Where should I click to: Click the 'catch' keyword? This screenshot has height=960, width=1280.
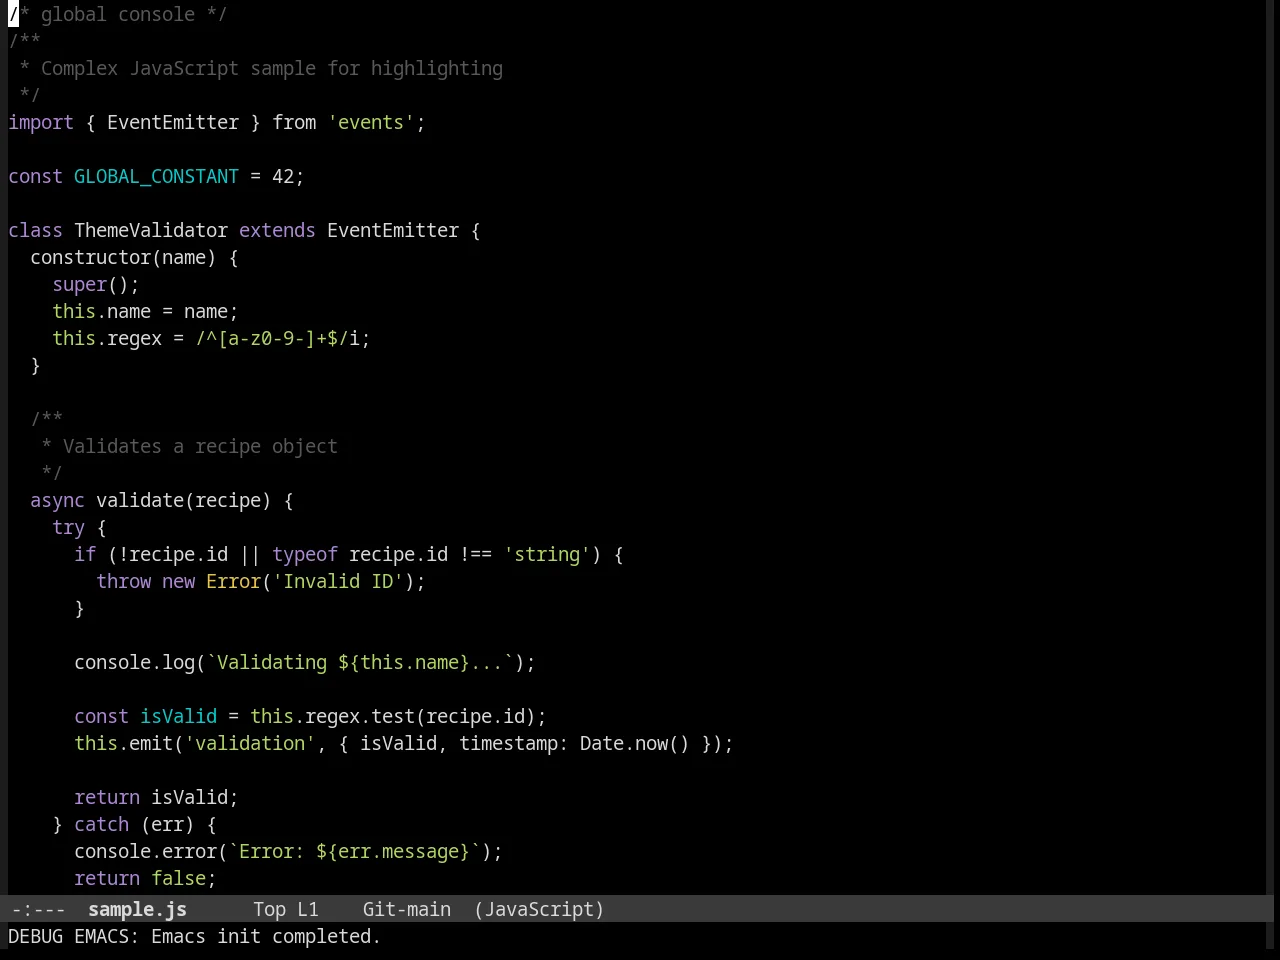tap(101, 824)
